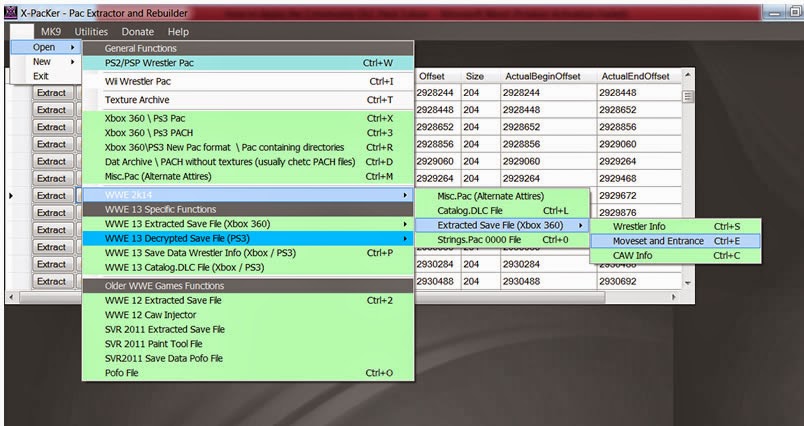Click Extract button in row with offset 2928448

pyautogui.click(x=52, y=110)
